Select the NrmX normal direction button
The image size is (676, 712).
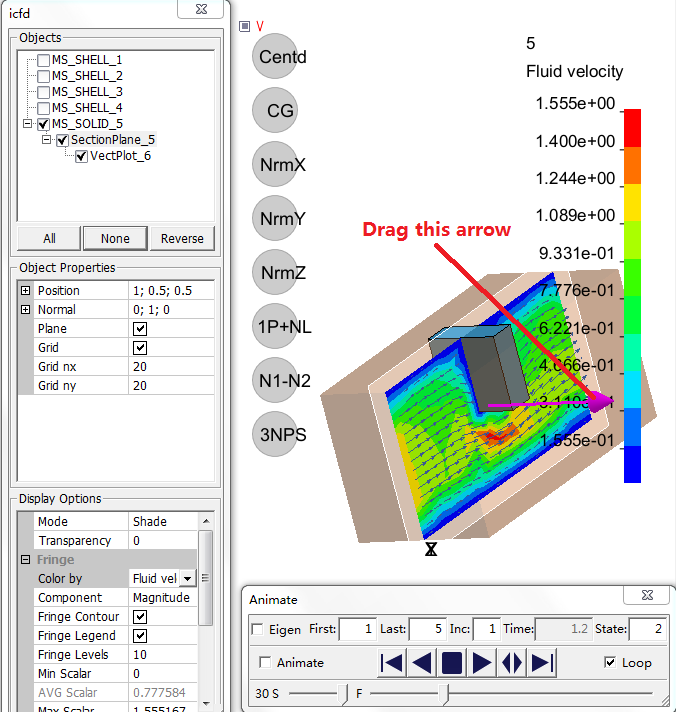click(x=282, y=164)
